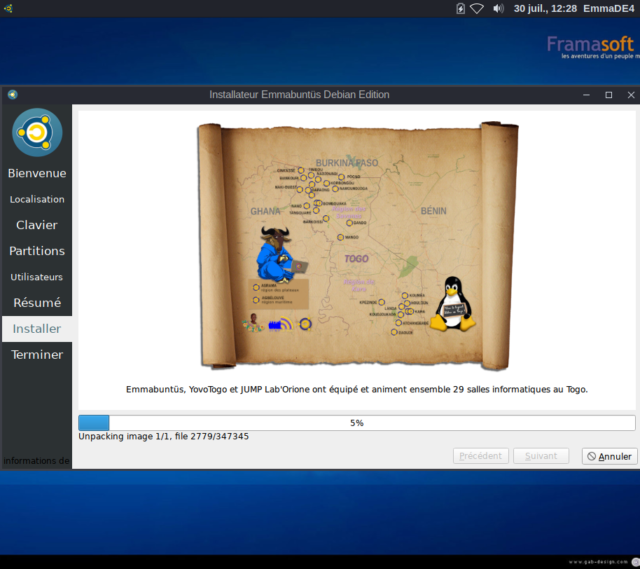Select the Installer step
This screenshot has height=569, width=640.
[37, 329]
